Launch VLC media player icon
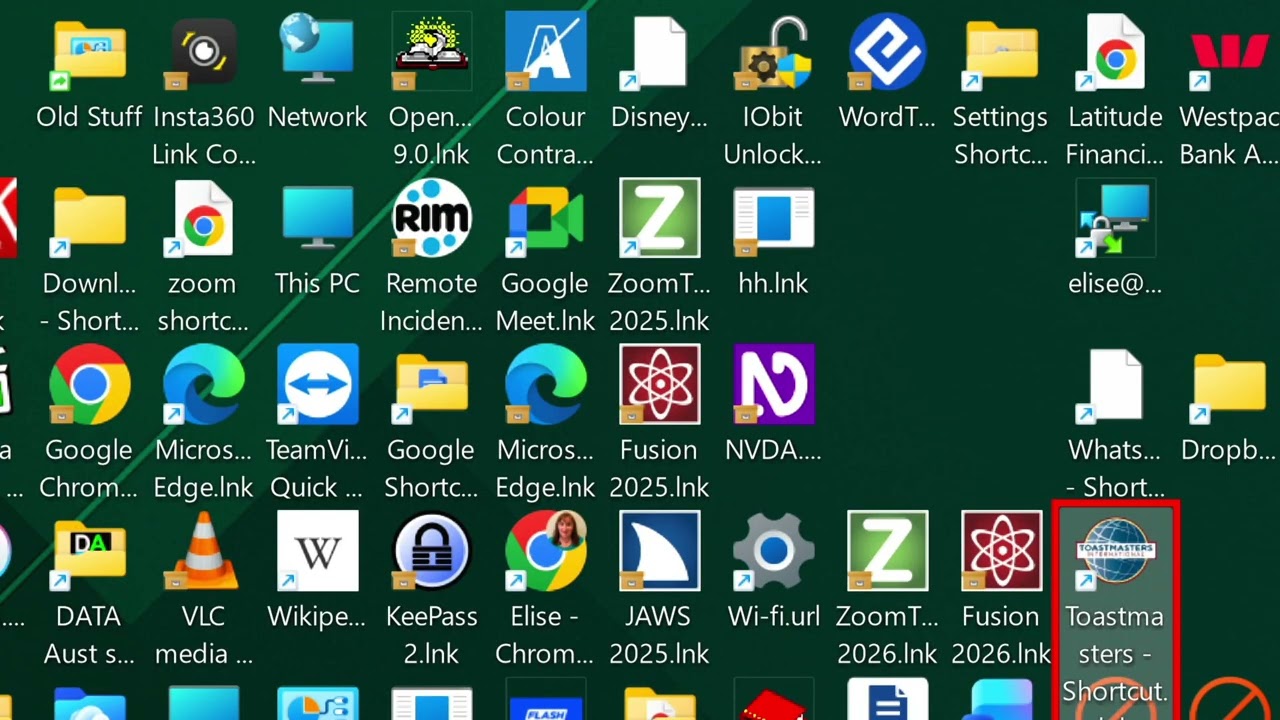 (x=204, y=552)
